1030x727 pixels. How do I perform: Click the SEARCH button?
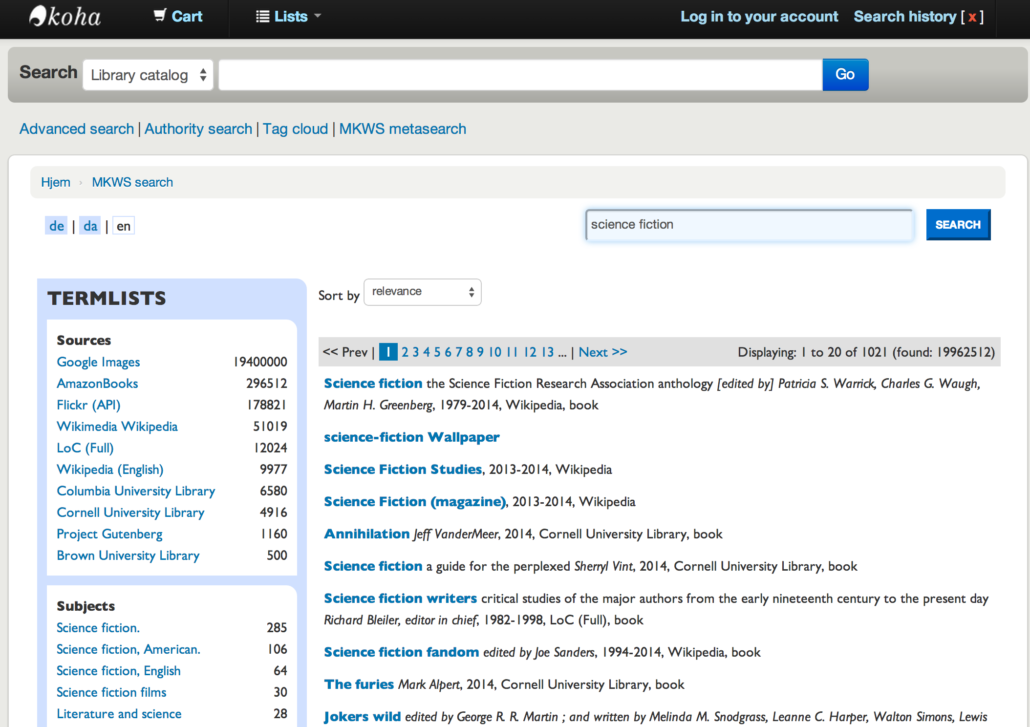(x=958, y=225)
